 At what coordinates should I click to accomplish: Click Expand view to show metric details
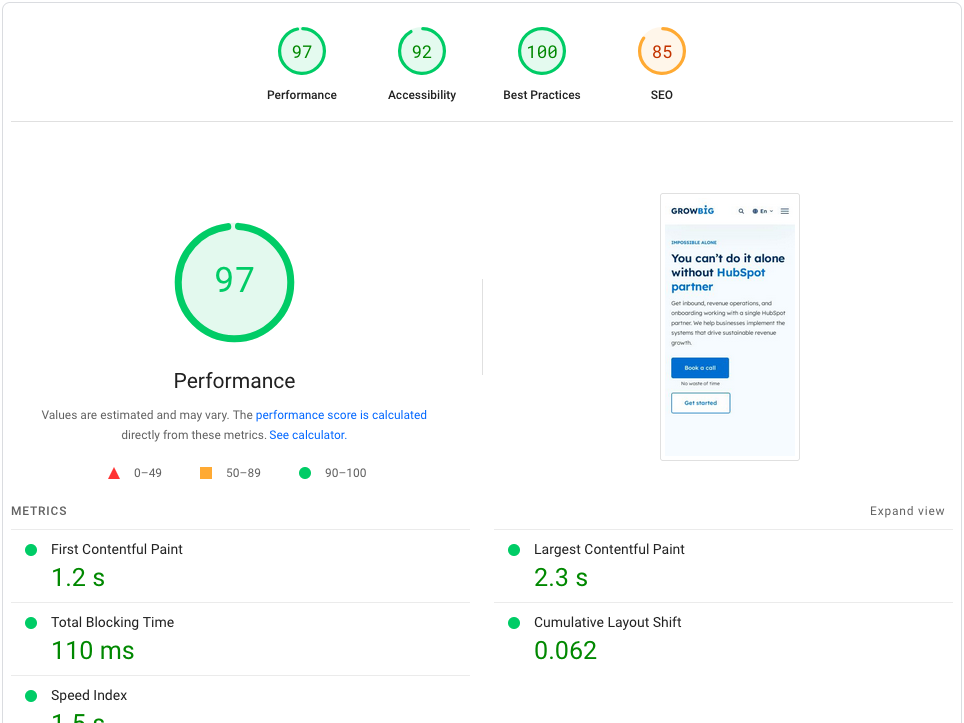(x=907, y=510)
